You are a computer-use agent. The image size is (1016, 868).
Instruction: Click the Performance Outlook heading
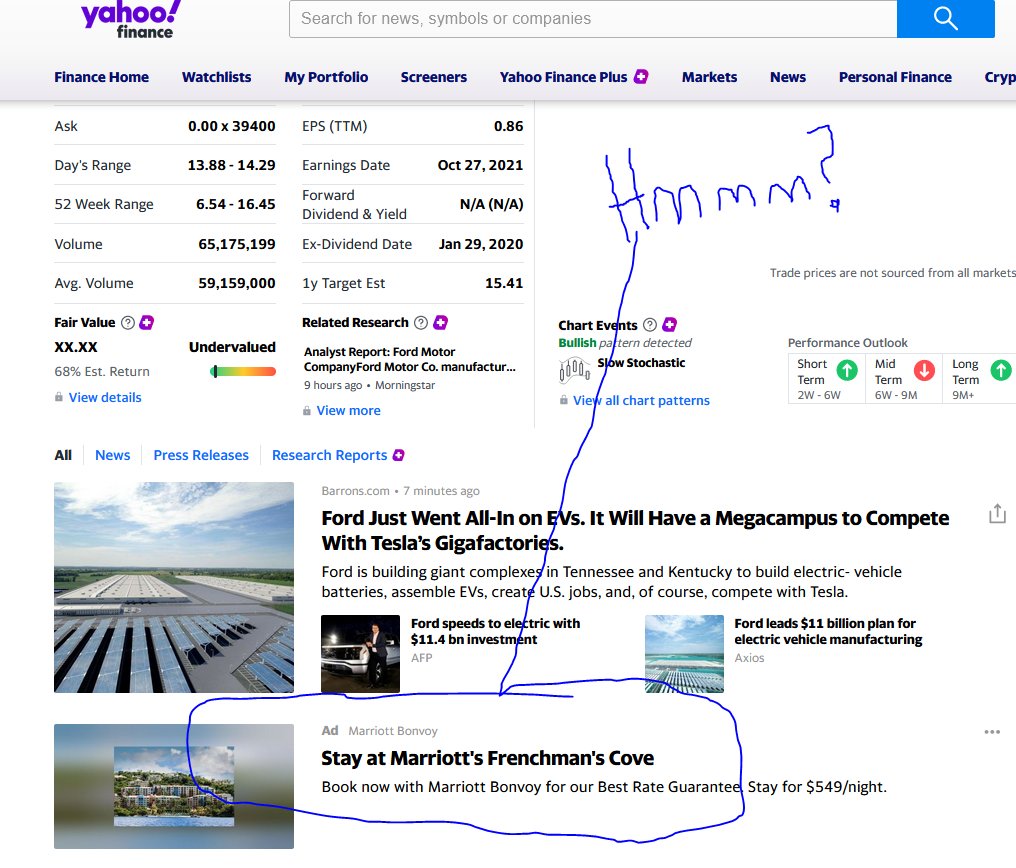848,343
